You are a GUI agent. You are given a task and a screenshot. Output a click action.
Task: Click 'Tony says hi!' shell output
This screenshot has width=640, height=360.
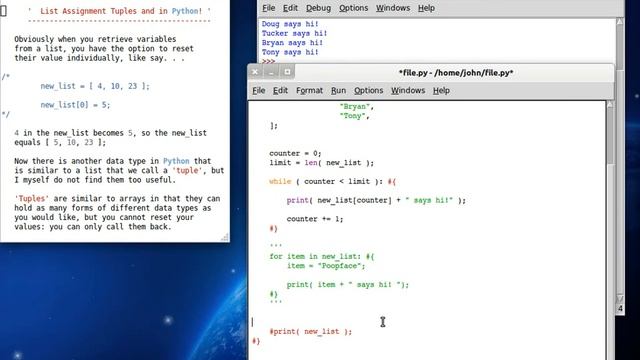[290, 52]
